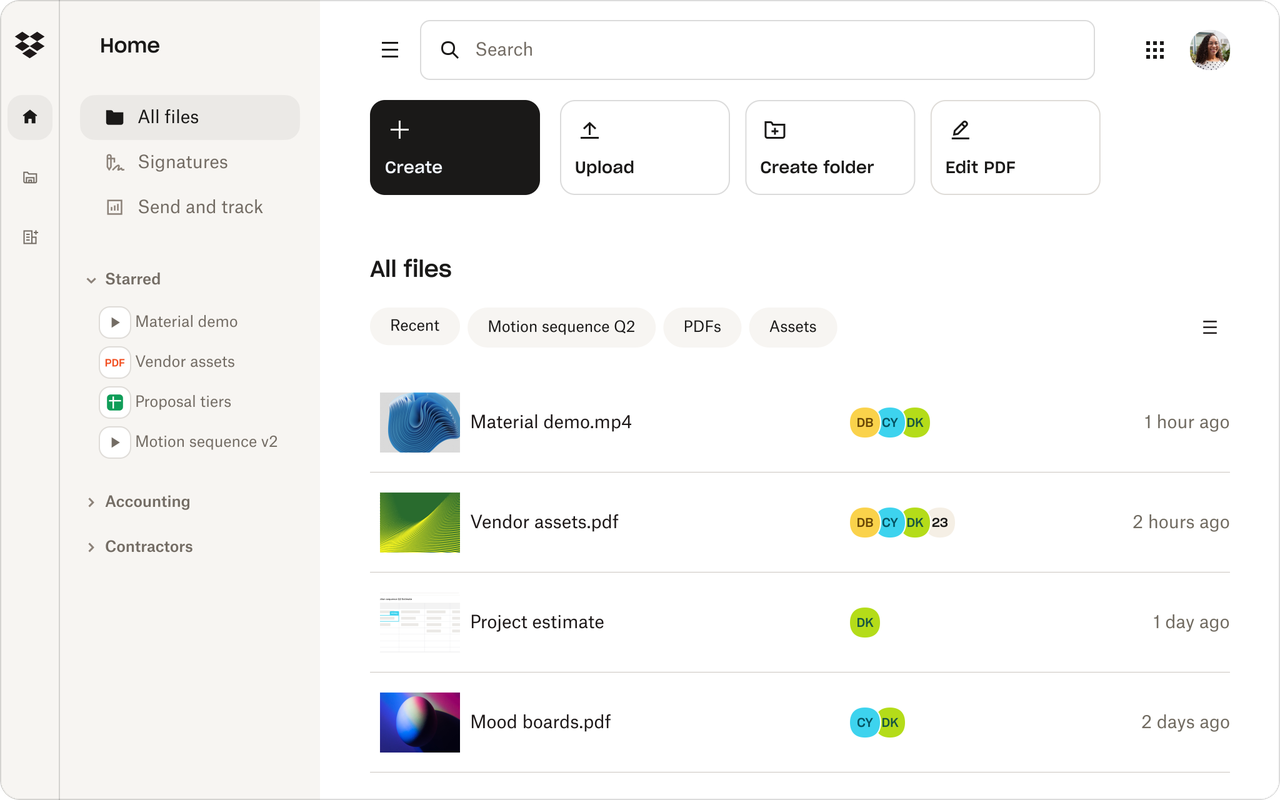
Task: Open the Mood boards.pdf thumbnail
Action: [419, 722]
